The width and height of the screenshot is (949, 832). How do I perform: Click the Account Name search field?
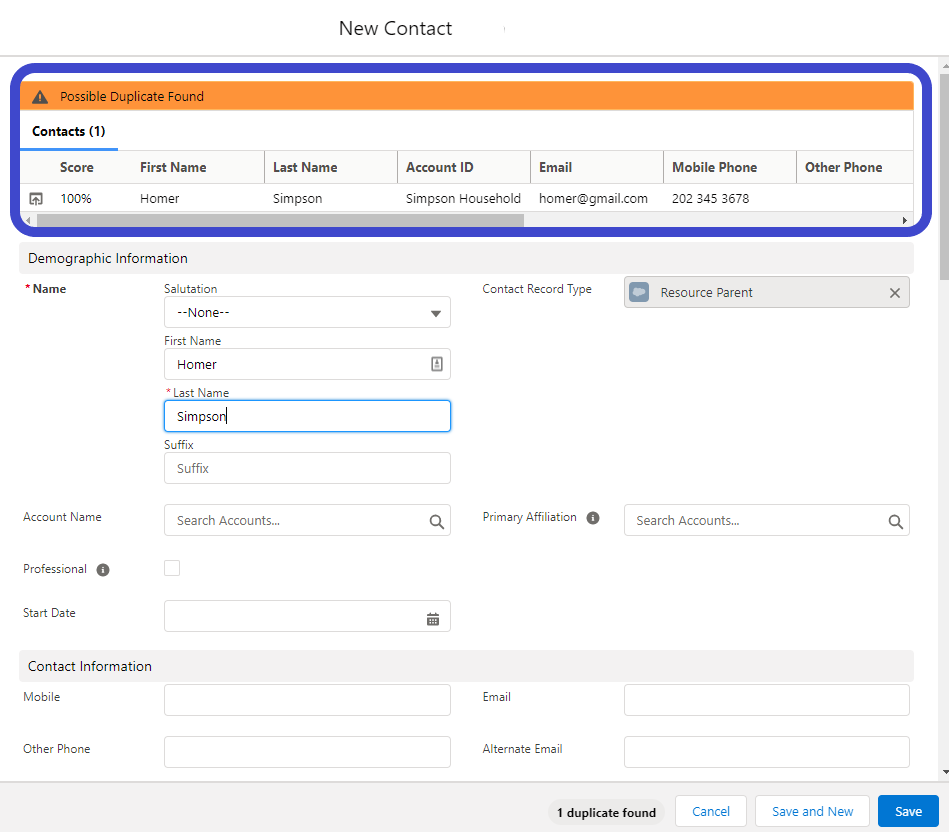[307, 520]
